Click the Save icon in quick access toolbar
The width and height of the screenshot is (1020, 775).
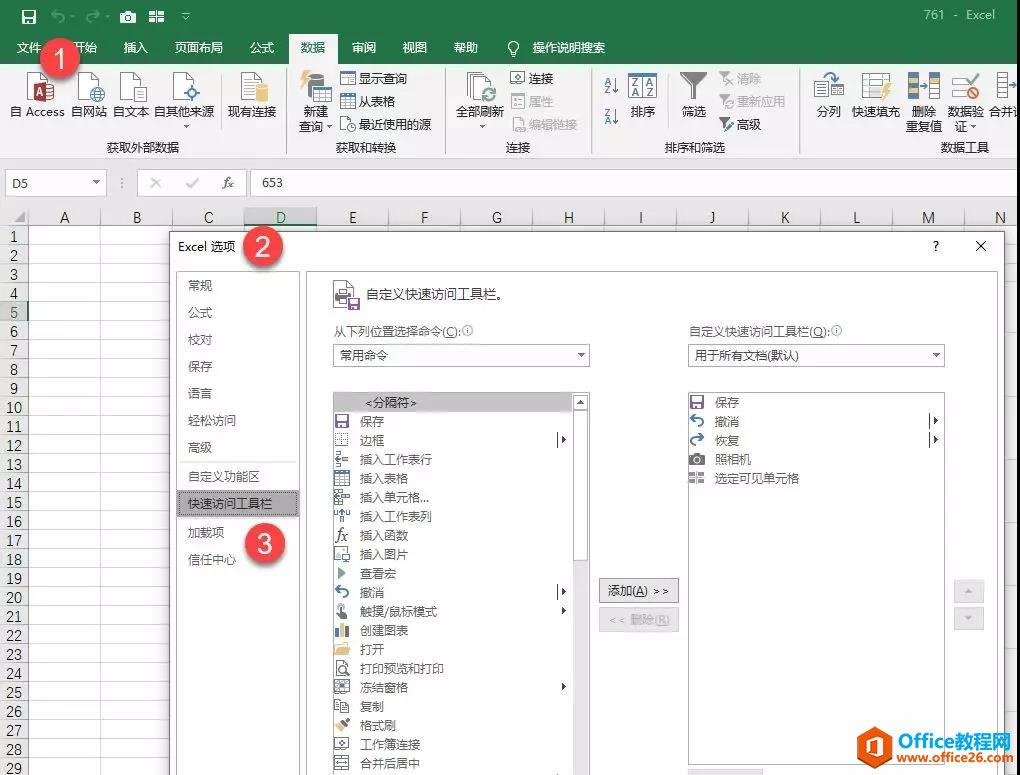(x=28, y=16)
